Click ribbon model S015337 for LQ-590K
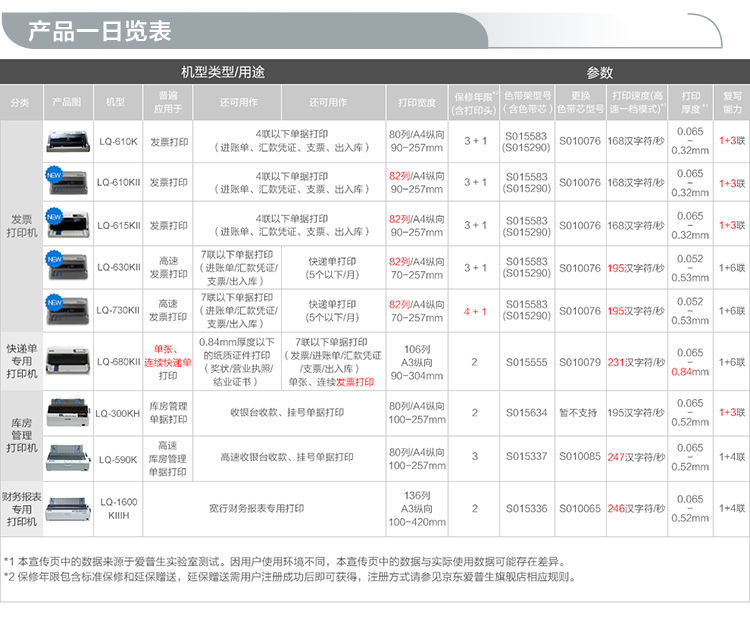This screenshot has height=619, width=750. click(527, 456)
